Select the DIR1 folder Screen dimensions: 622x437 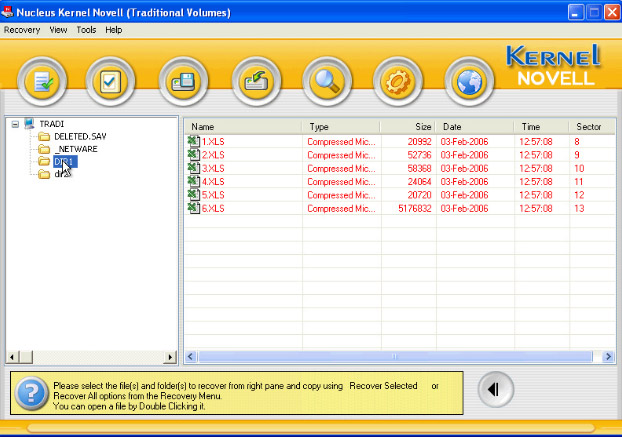(x=65, y=161)
